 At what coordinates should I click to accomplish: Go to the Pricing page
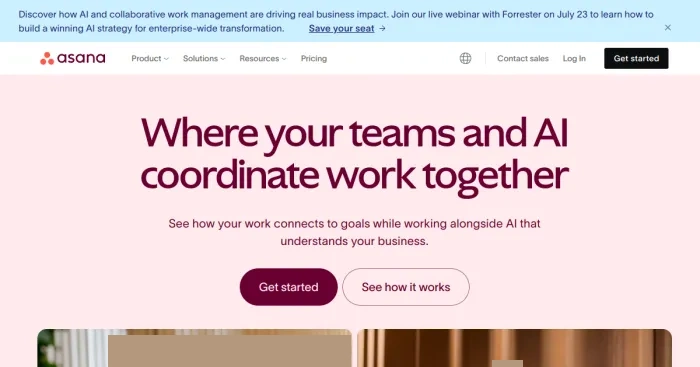(314, 58)
